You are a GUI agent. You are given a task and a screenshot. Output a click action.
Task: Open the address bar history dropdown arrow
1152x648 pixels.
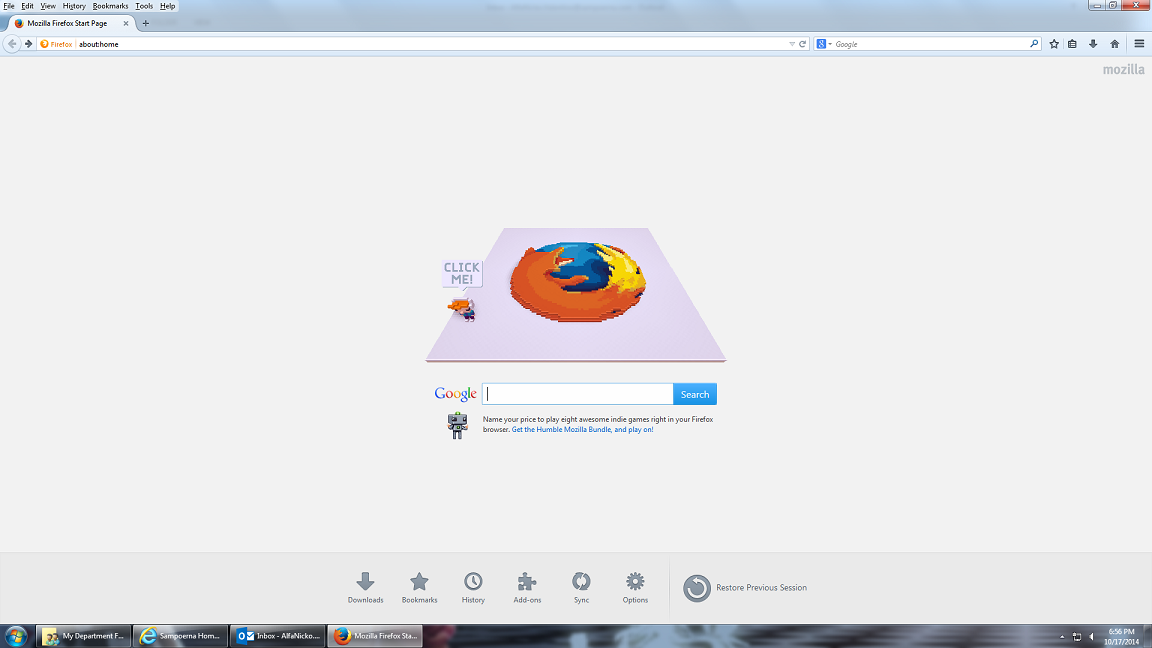click(792, 44)
